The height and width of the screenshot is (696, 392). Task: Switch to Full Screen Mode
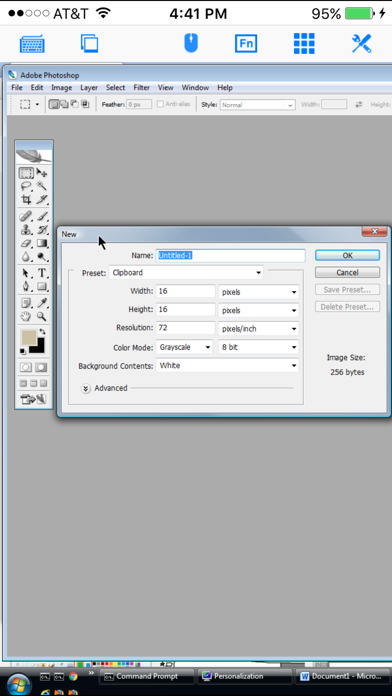(43, 383)
